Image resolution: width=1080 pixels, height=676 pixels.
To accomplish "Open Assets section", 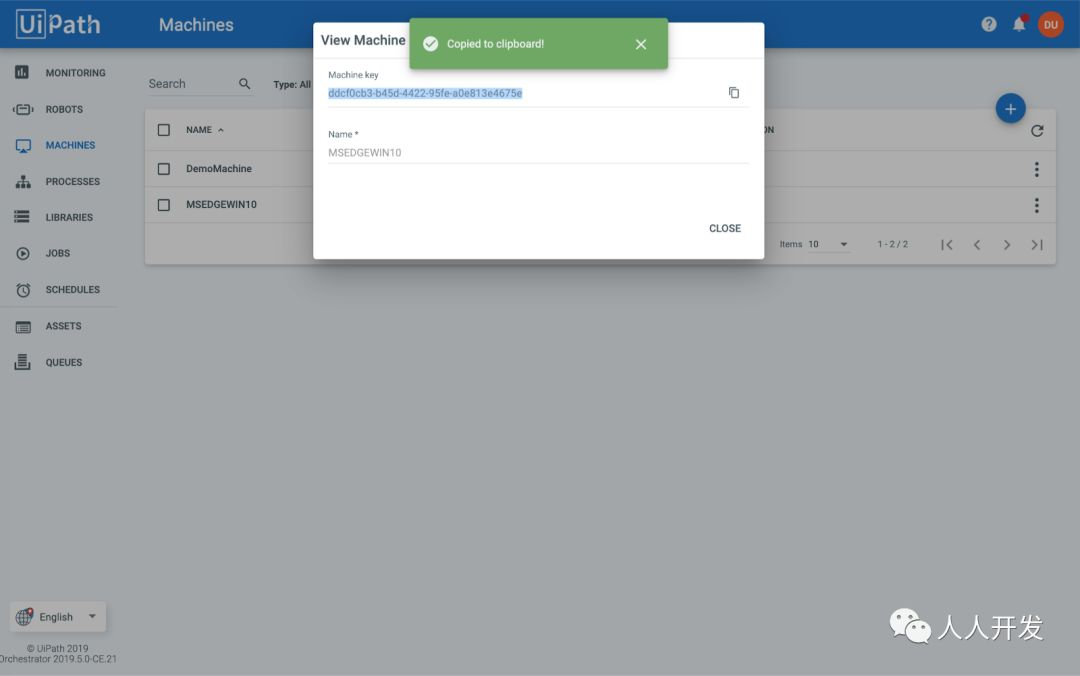I will pyautogui.click(x=63, y=326).
